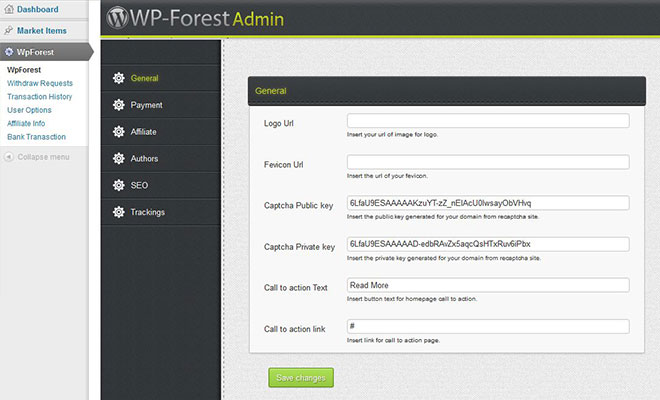Click the gear icon beside SEO
Image resolution: width=660 pixels, height=400 pixels.
119,185
